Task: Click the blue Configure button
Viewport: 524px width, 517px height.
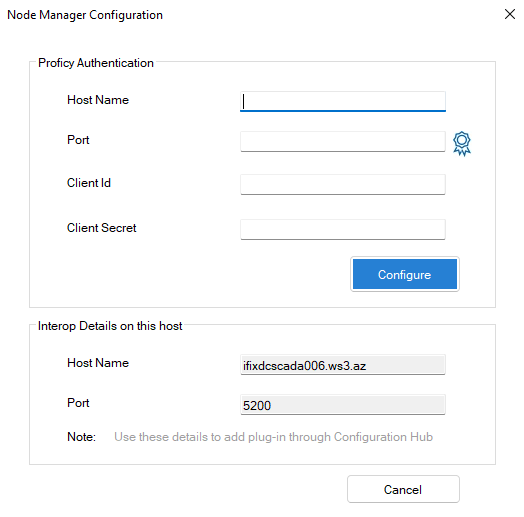Action: point(405,274)
